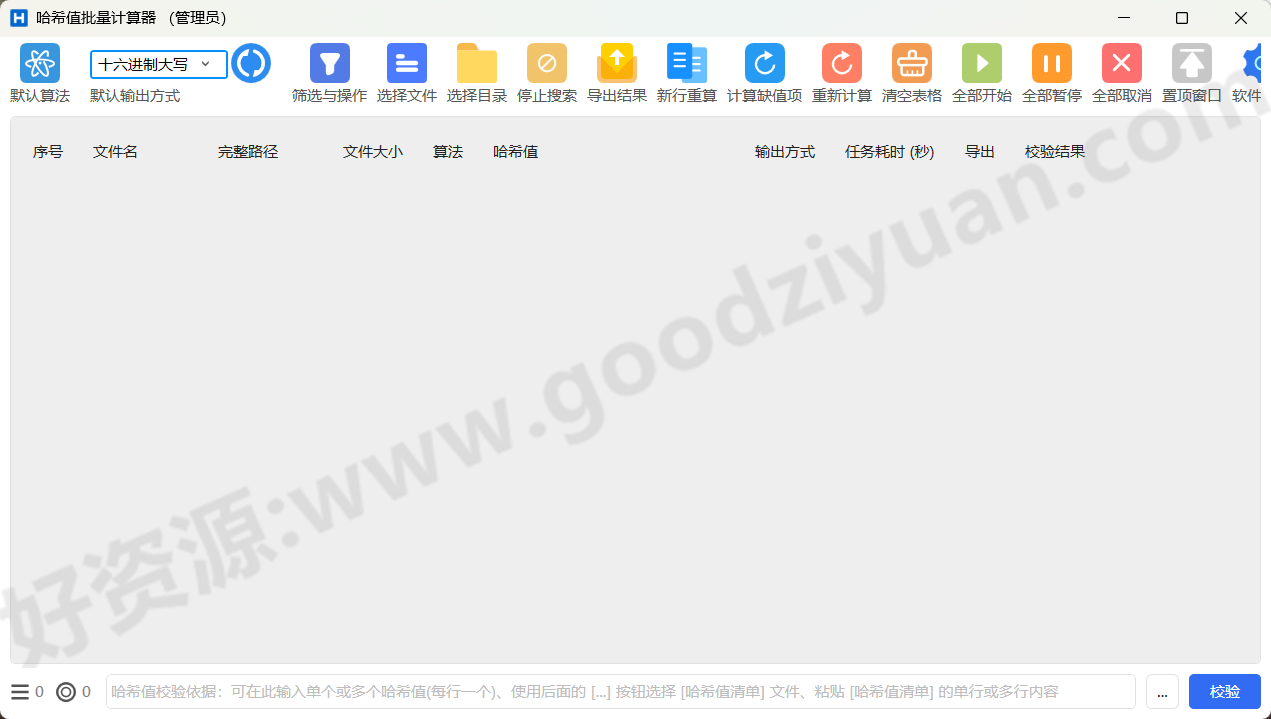Open 筛选与操作 (filter and operations)
1271x719 pixels.
(x=329, y=63)
